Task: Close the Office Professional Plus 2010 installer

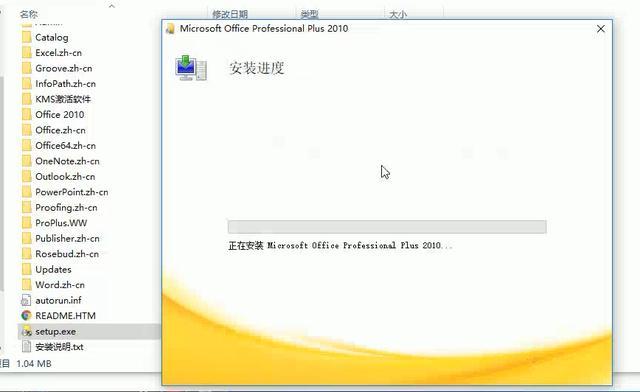Action: pos(601,29)
